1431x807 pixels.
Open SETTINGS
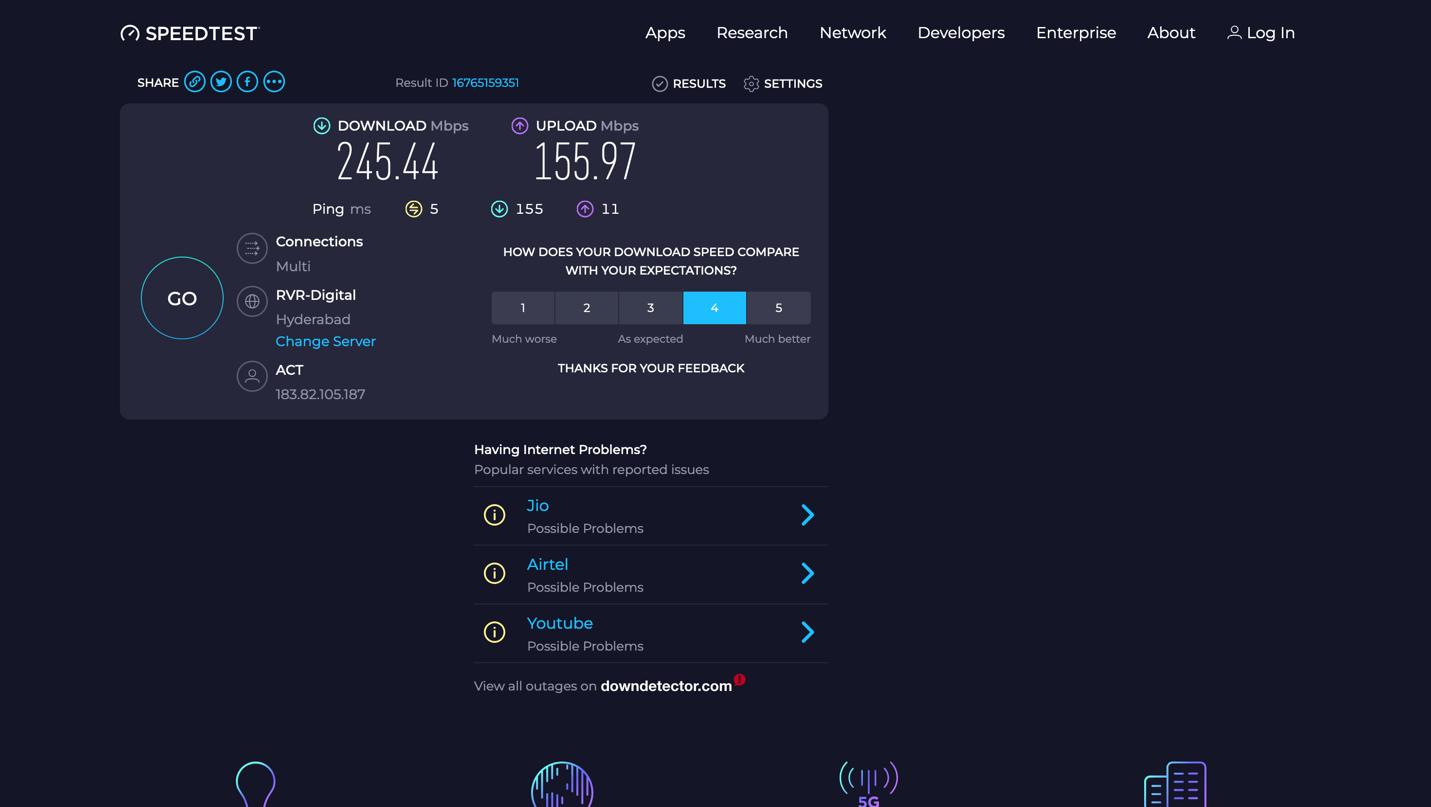783,84
